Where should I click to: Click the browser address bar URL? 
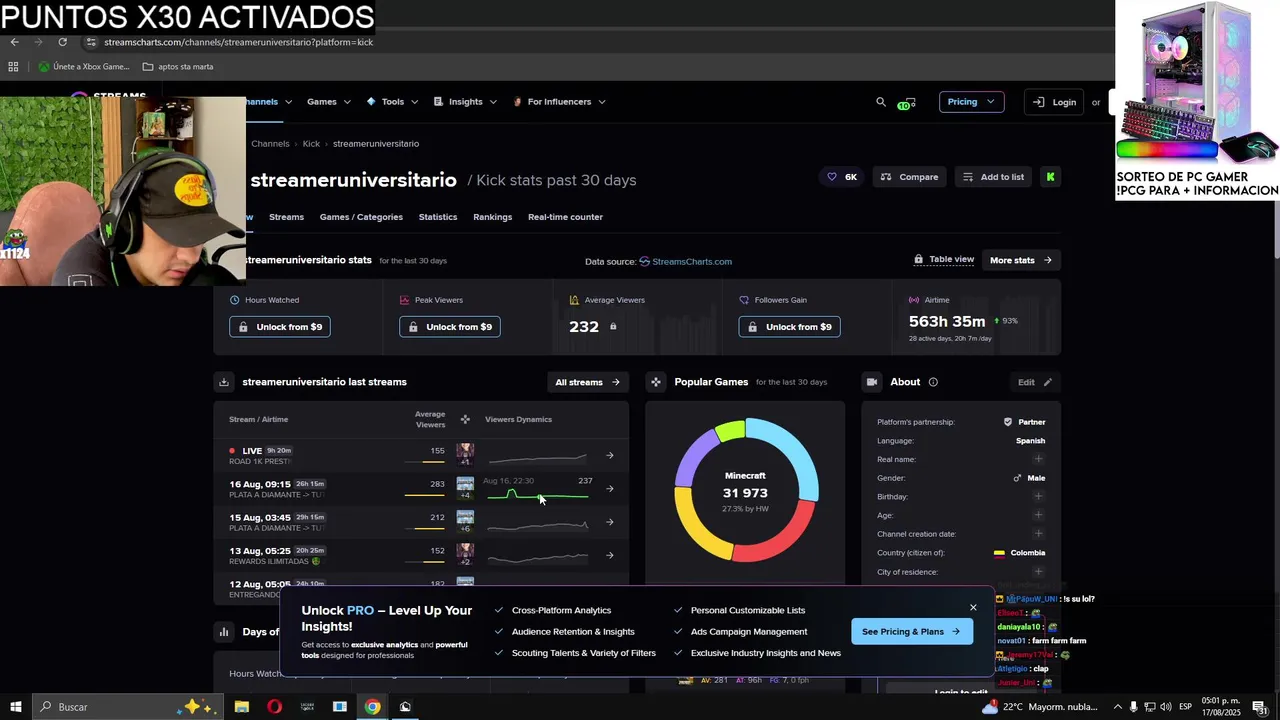pyautogui.click(x=239, y=42)
